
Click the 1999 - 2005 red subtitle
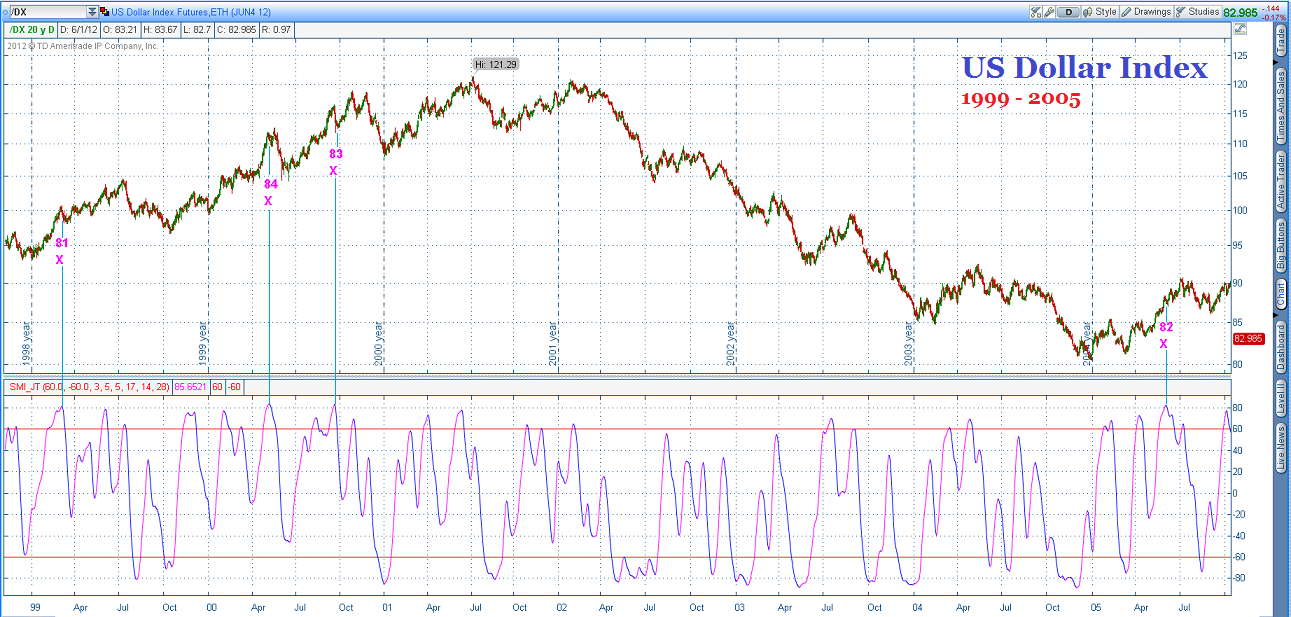tap(1020, 98)
